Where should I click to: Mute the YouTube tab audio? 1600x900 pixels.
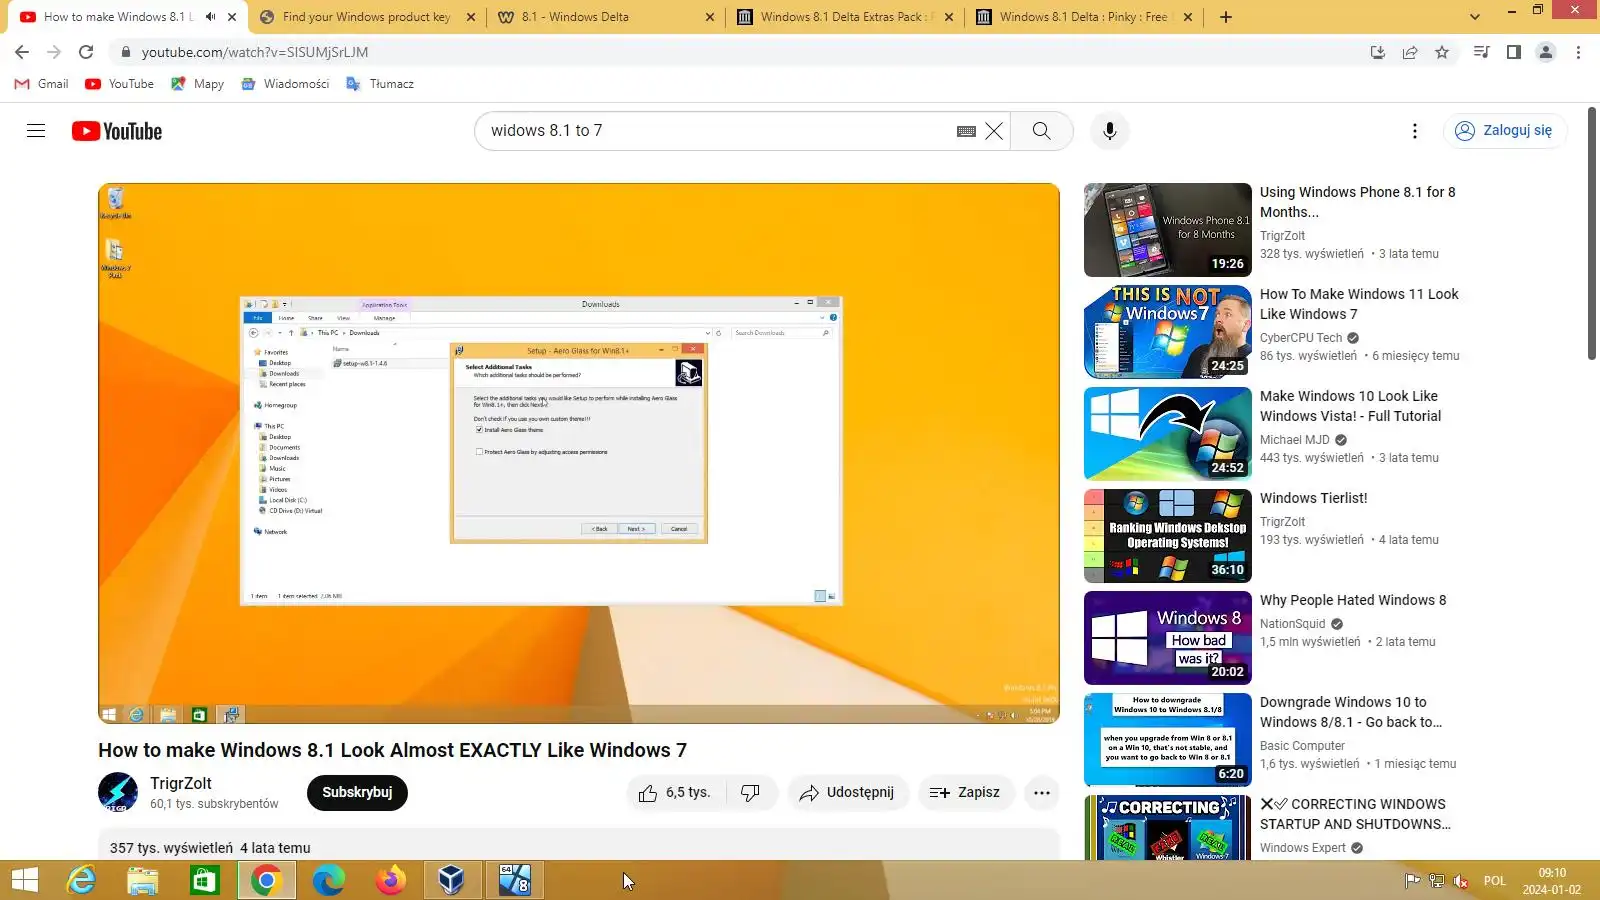click(x=210, y=17)
